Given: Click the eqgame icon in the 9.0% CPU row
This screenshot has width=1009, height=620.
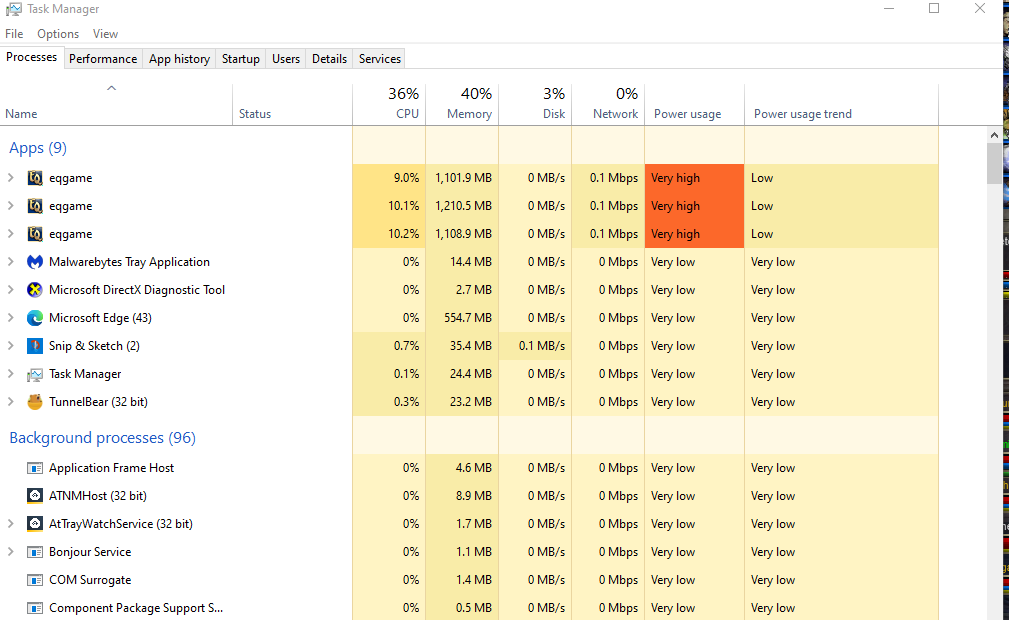Looking at the screenshot, I should (35, 178).
